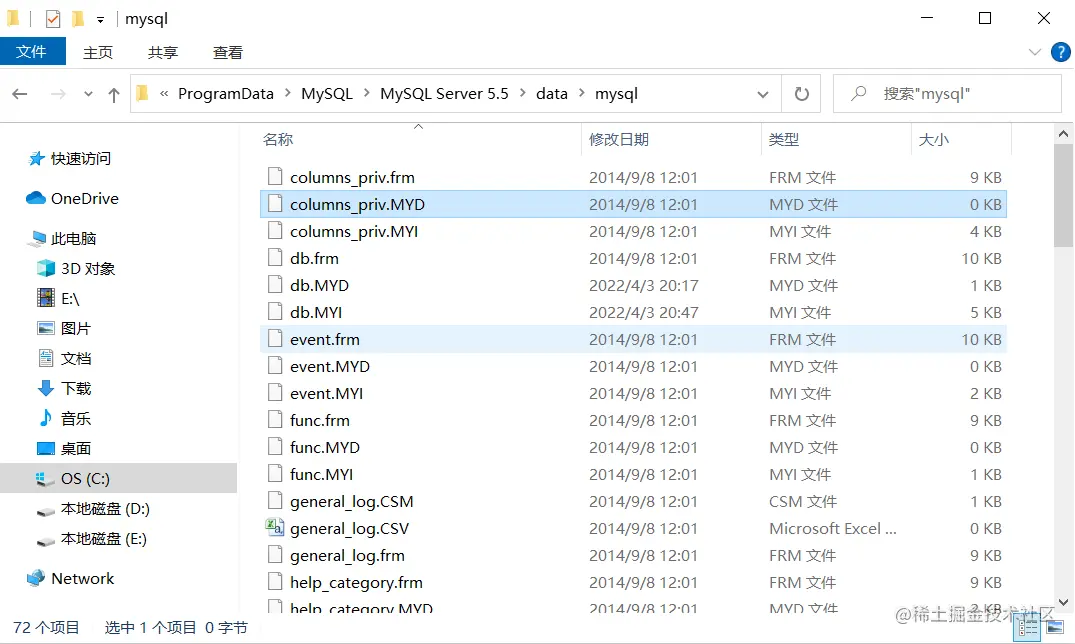Open the Help question mark icon
1075x644 pixels.
pyautogui.click(x=1061, y=52)
